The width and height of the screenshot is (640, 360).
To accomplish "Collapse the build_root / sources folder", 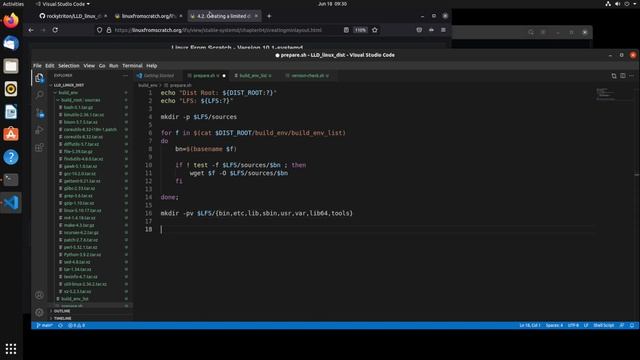I will 80,100.
